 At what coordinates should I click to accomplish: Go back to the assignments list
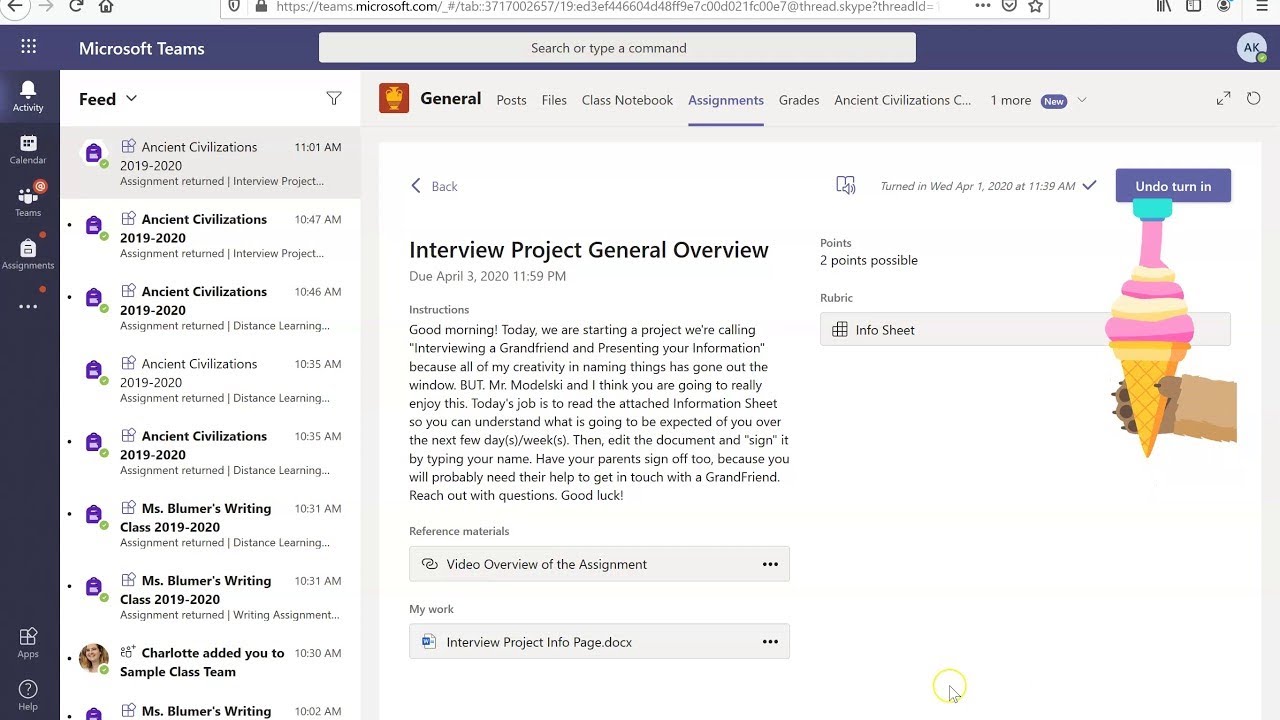434,186
